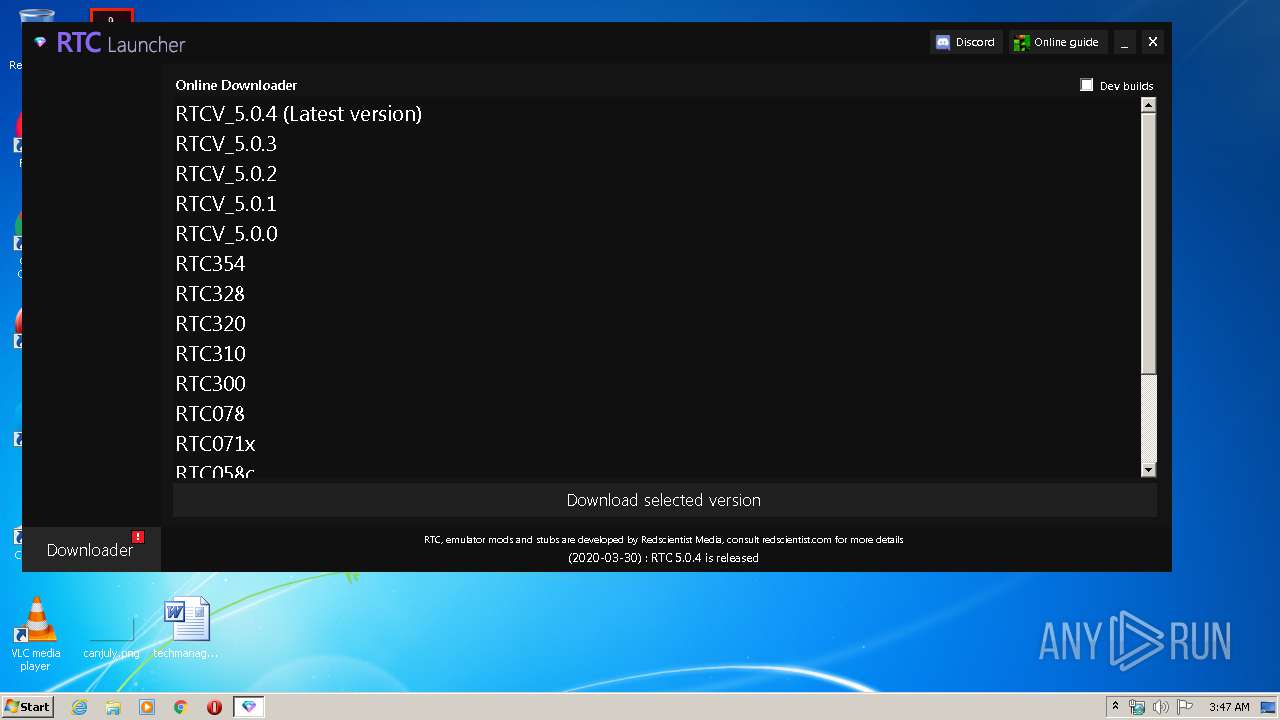Open Windows Explorer folder taskbar icon
The image size is (1280, 720).
click(113, 707)
